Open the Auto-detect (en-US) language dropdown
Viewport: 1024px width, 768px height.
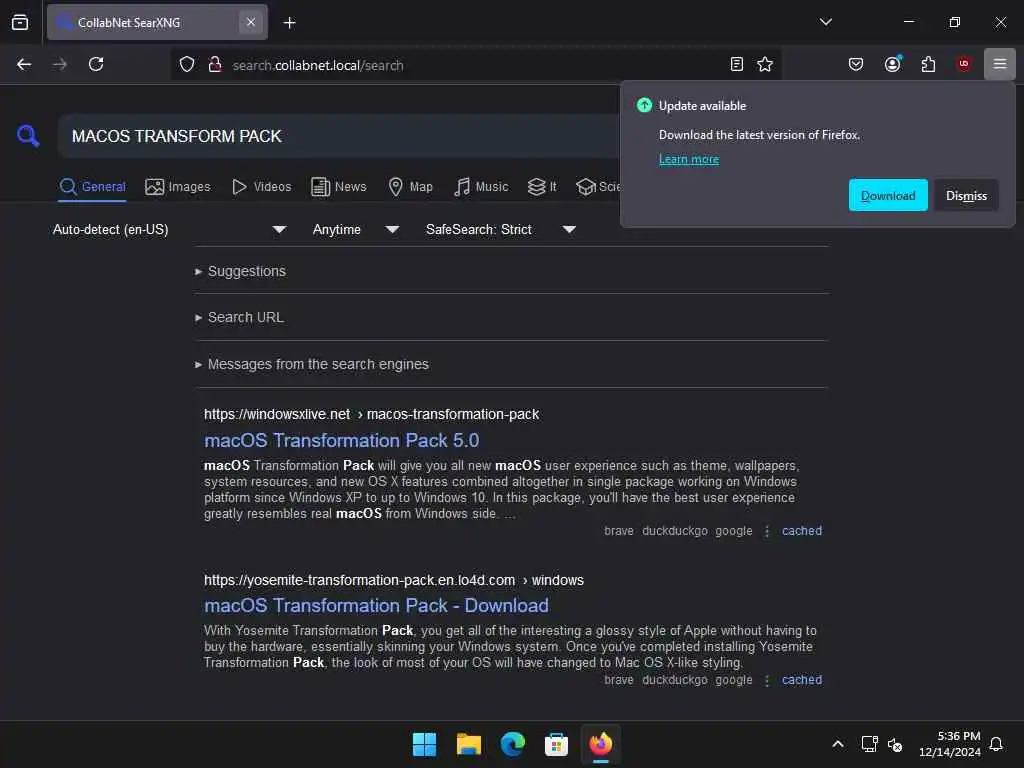click(x=169, y=229)
